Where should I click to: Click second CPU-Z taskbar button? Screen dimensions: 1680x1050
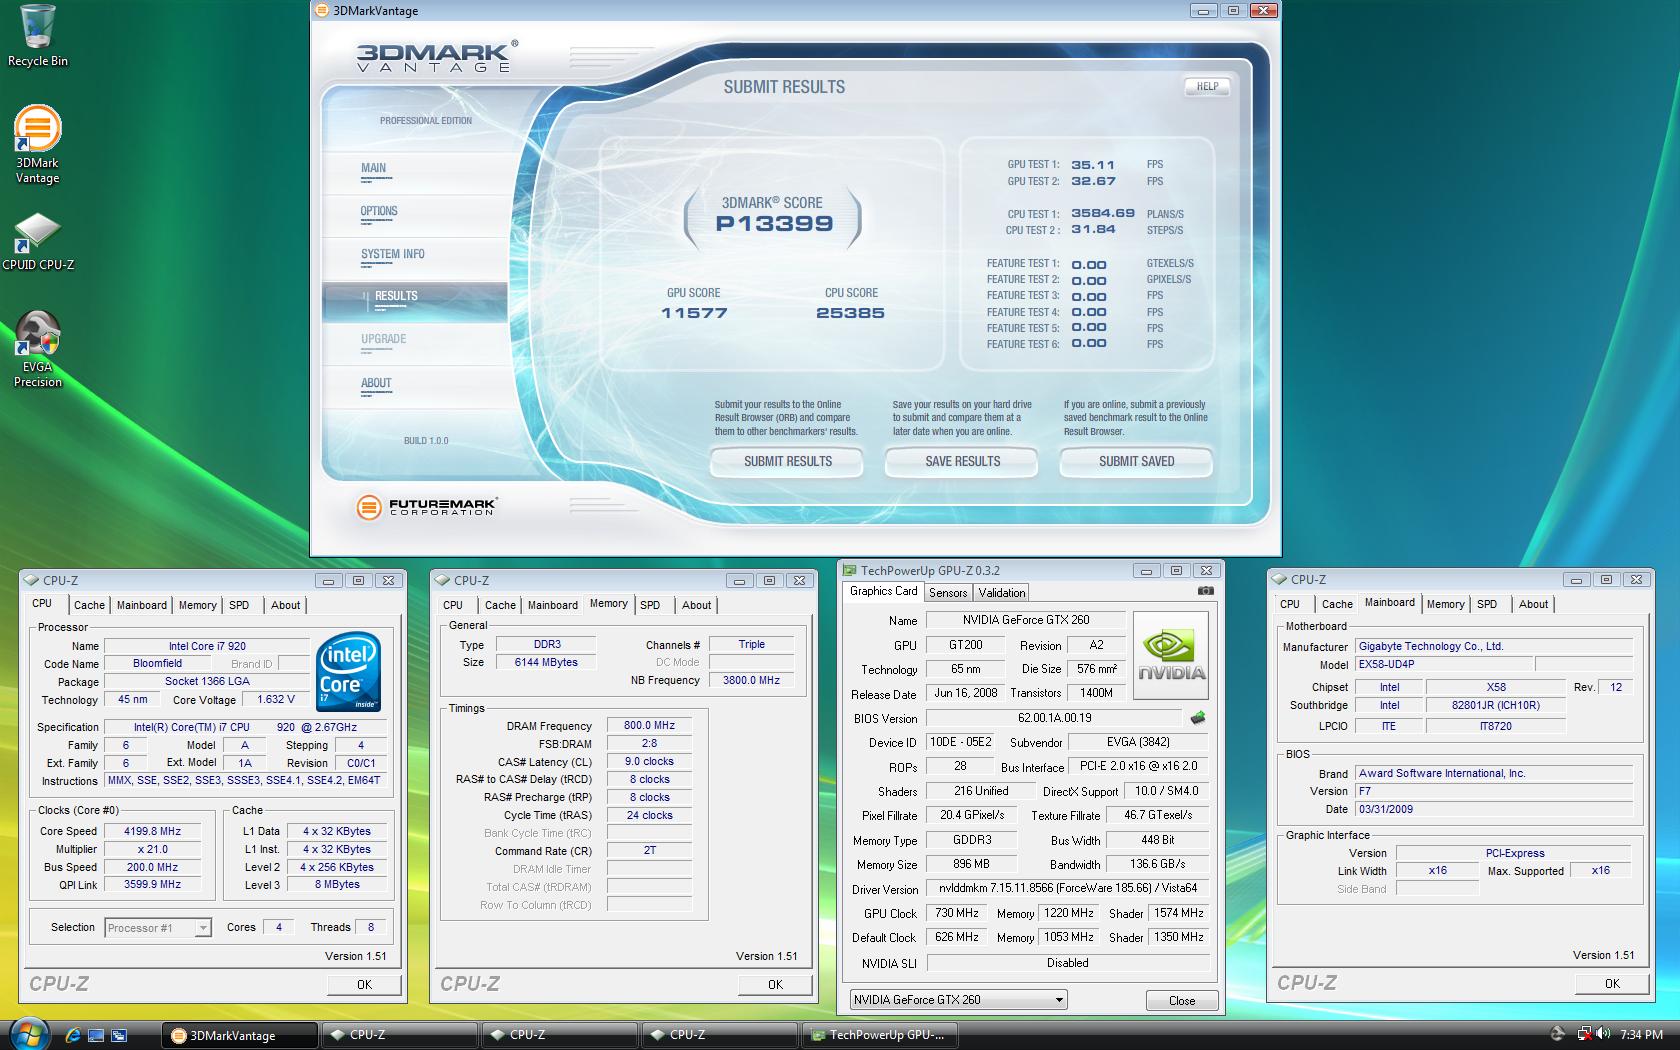560,1035
